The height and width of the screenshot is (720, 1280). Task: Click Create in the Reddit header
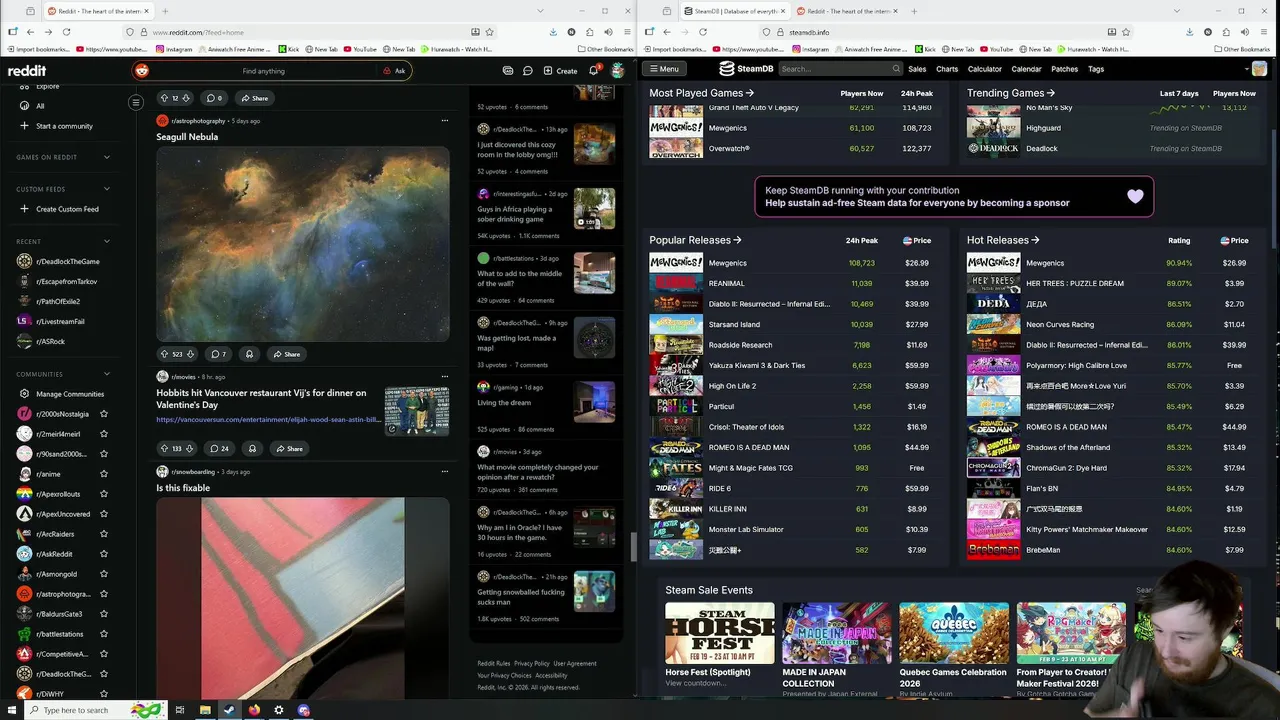coord(560,71)
